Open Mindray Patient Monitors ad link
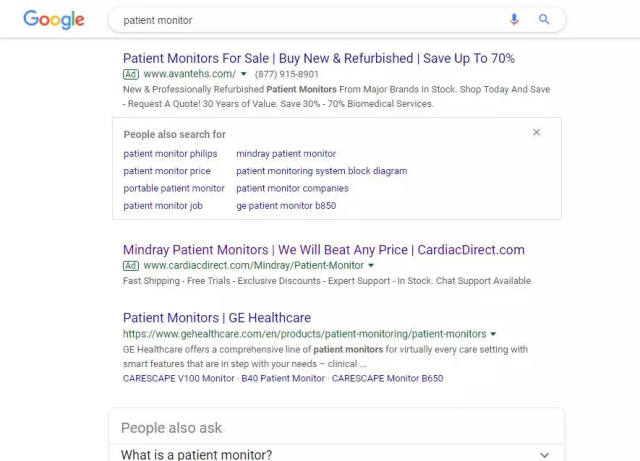640x461 pixels. click(x=323, y=250)
